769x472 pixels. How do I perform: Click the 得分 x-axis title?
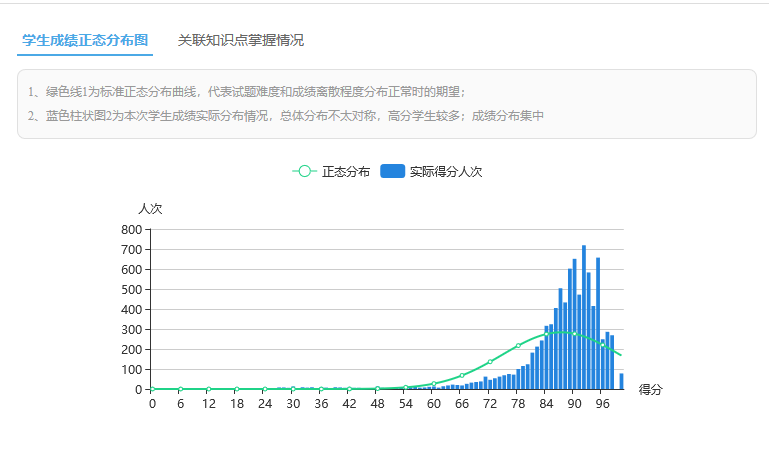tap(650, 389)
